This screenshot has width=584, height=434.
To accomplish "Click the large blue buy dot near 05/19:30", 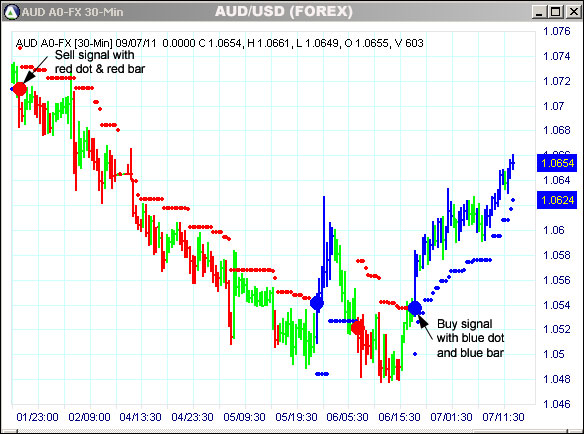I will [x=317, y=303].
